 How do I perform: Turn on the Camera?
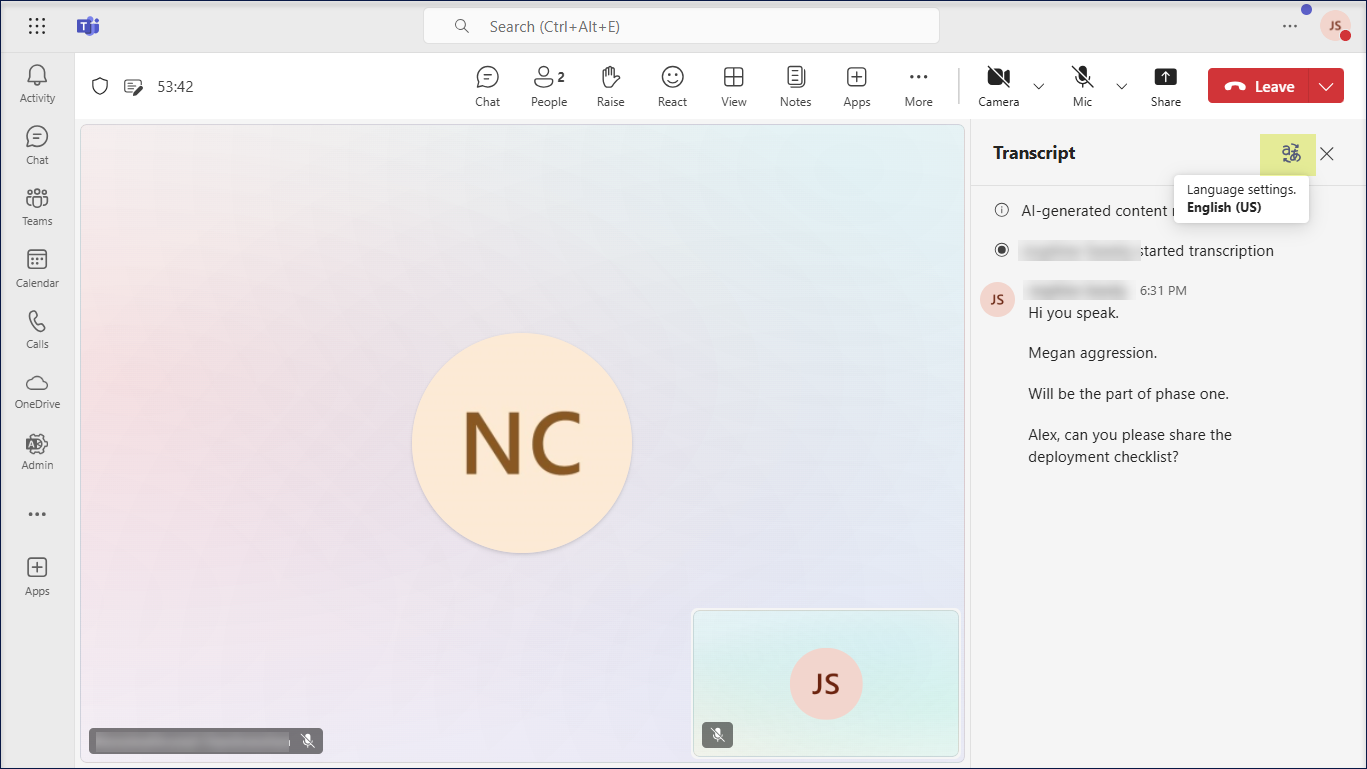(998, 86)
